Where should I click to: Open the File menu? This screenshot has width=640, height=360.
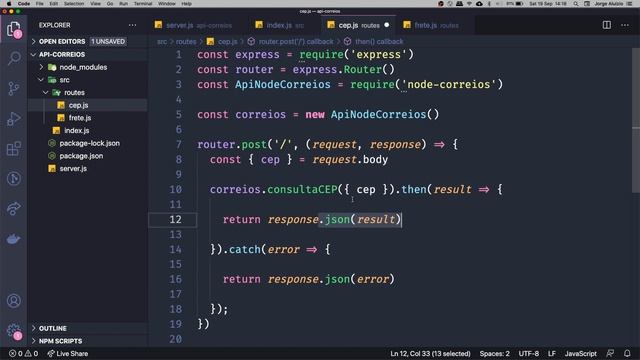pyautogui.click(x=39, y=4)
